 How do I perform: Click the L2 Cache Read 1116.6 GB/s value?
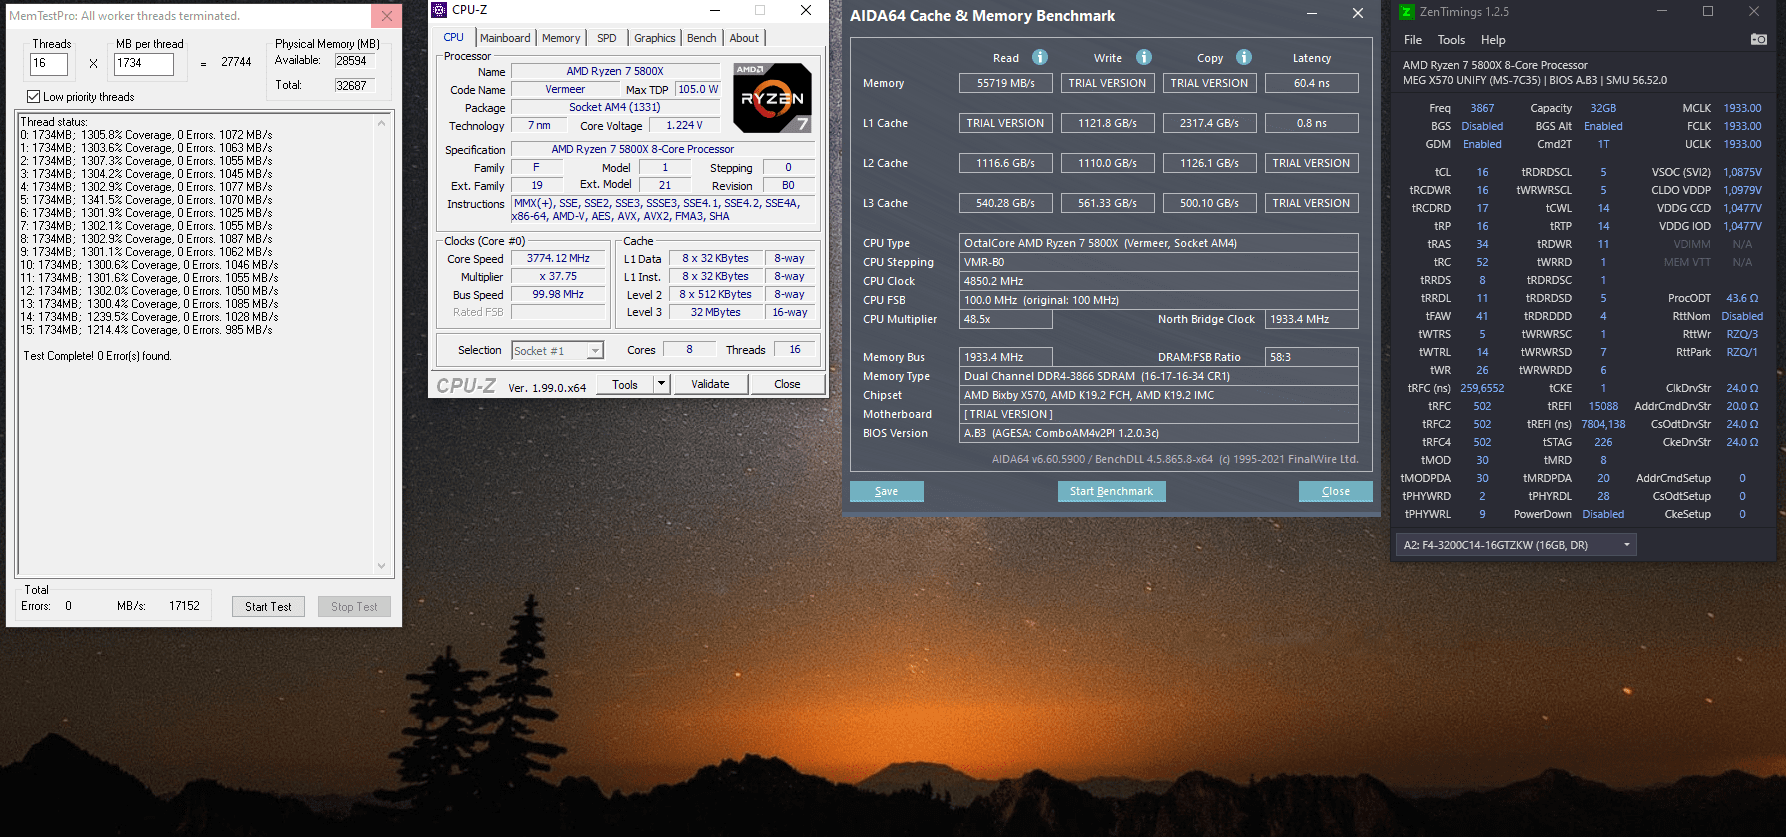1005,163
